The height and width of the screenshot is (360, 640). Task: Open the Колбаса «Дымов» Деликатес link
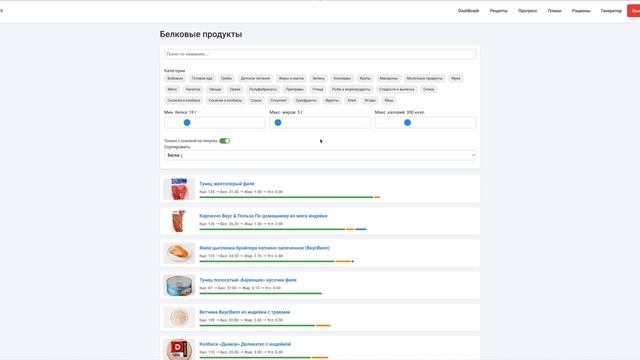point(245,344)
